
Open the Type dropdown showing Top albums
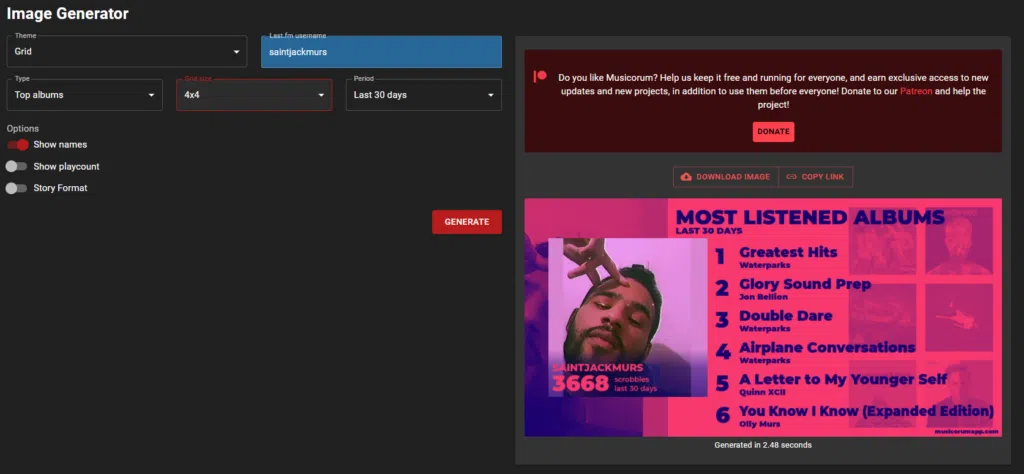(84, 95)
